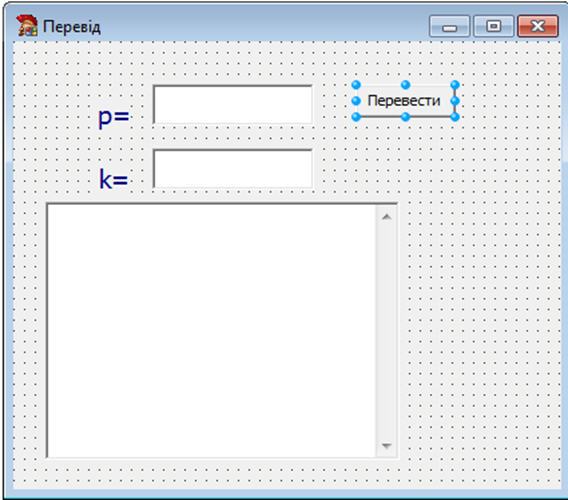Maximize the Перевід form window

tap(493, 26)
